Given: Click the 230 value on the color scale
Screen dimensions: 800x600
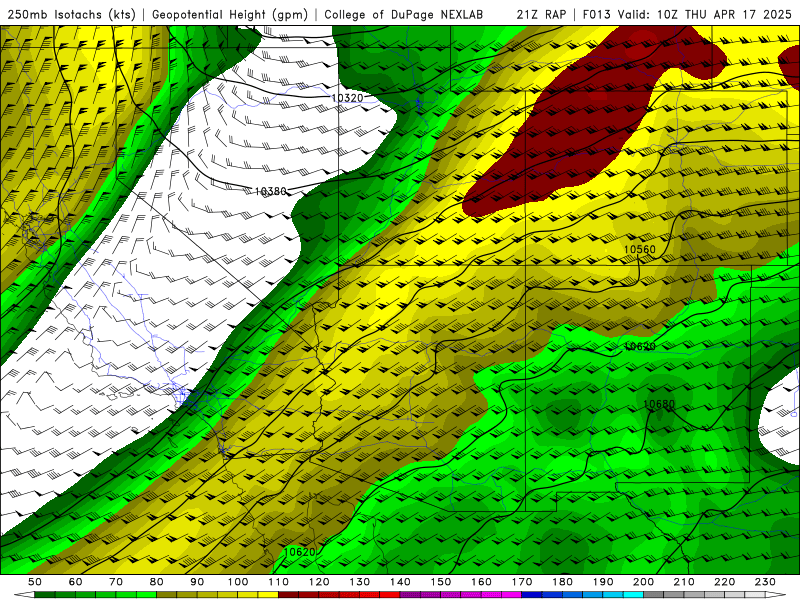Looking at the screenshot, I should [765, 582].
